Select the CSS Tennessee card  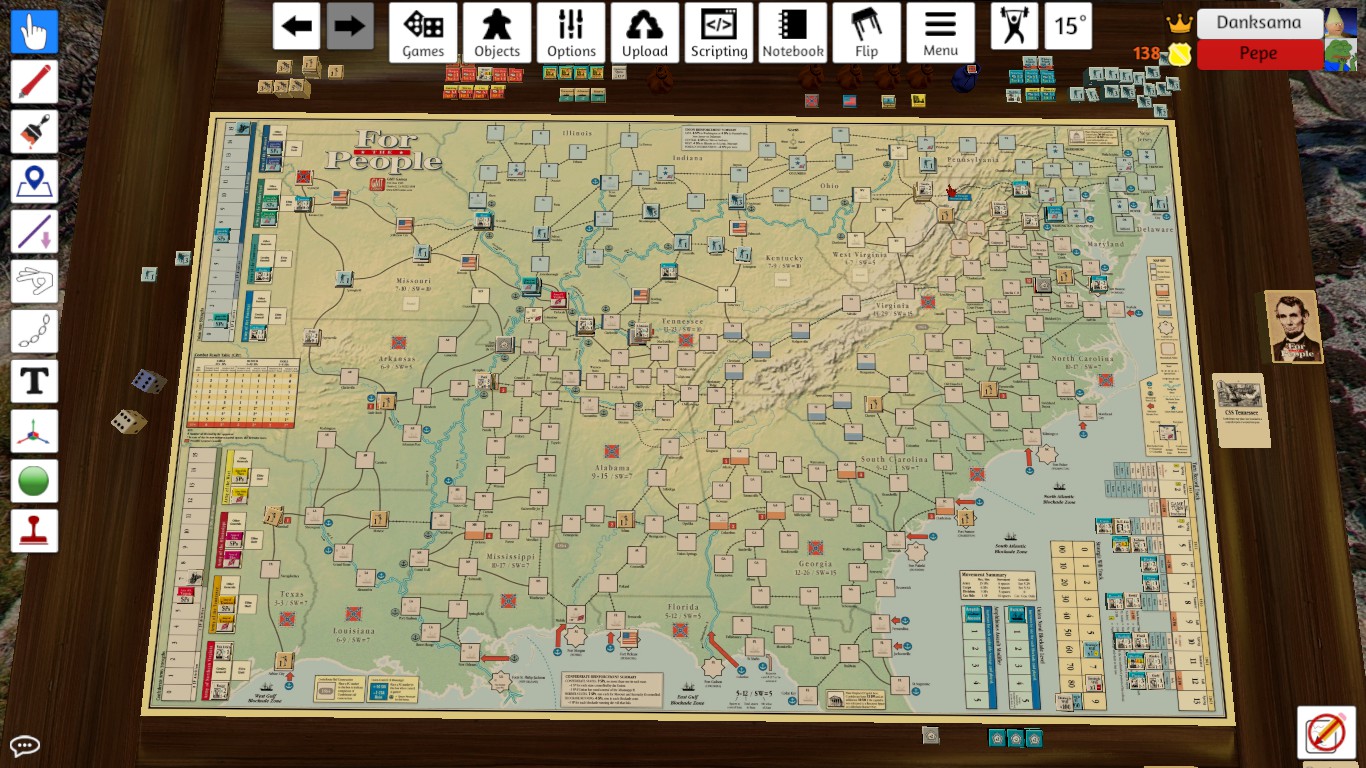[1241, 410]
